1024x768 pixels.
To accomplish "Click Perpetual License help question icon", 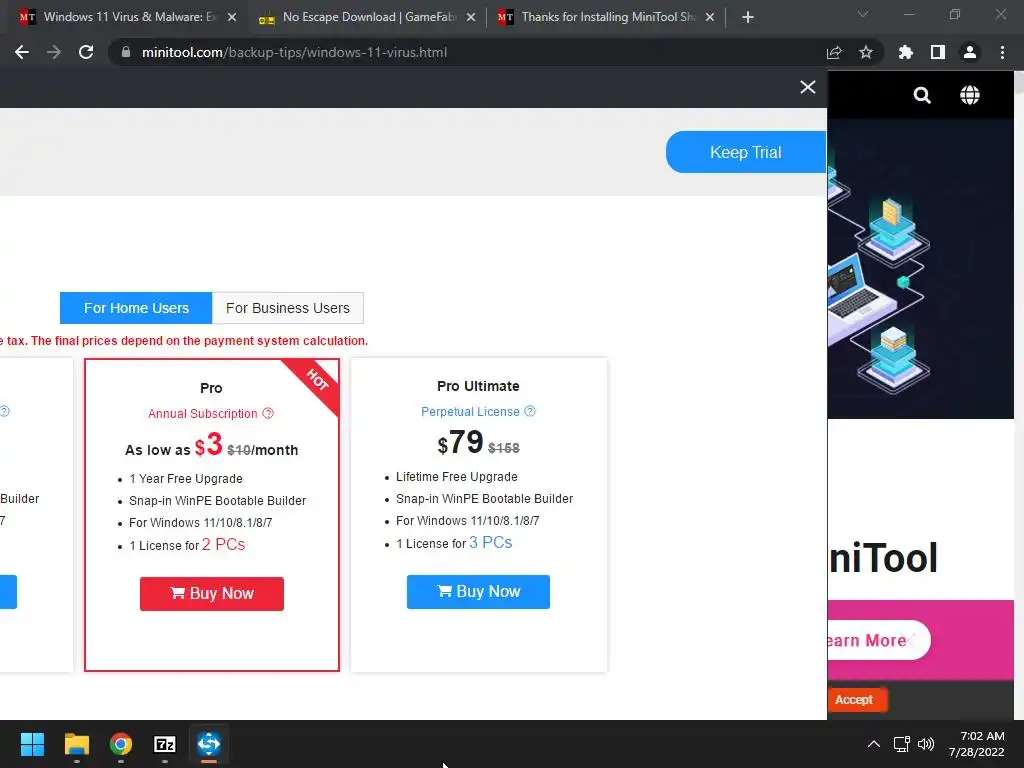I will tap(530, 411).
